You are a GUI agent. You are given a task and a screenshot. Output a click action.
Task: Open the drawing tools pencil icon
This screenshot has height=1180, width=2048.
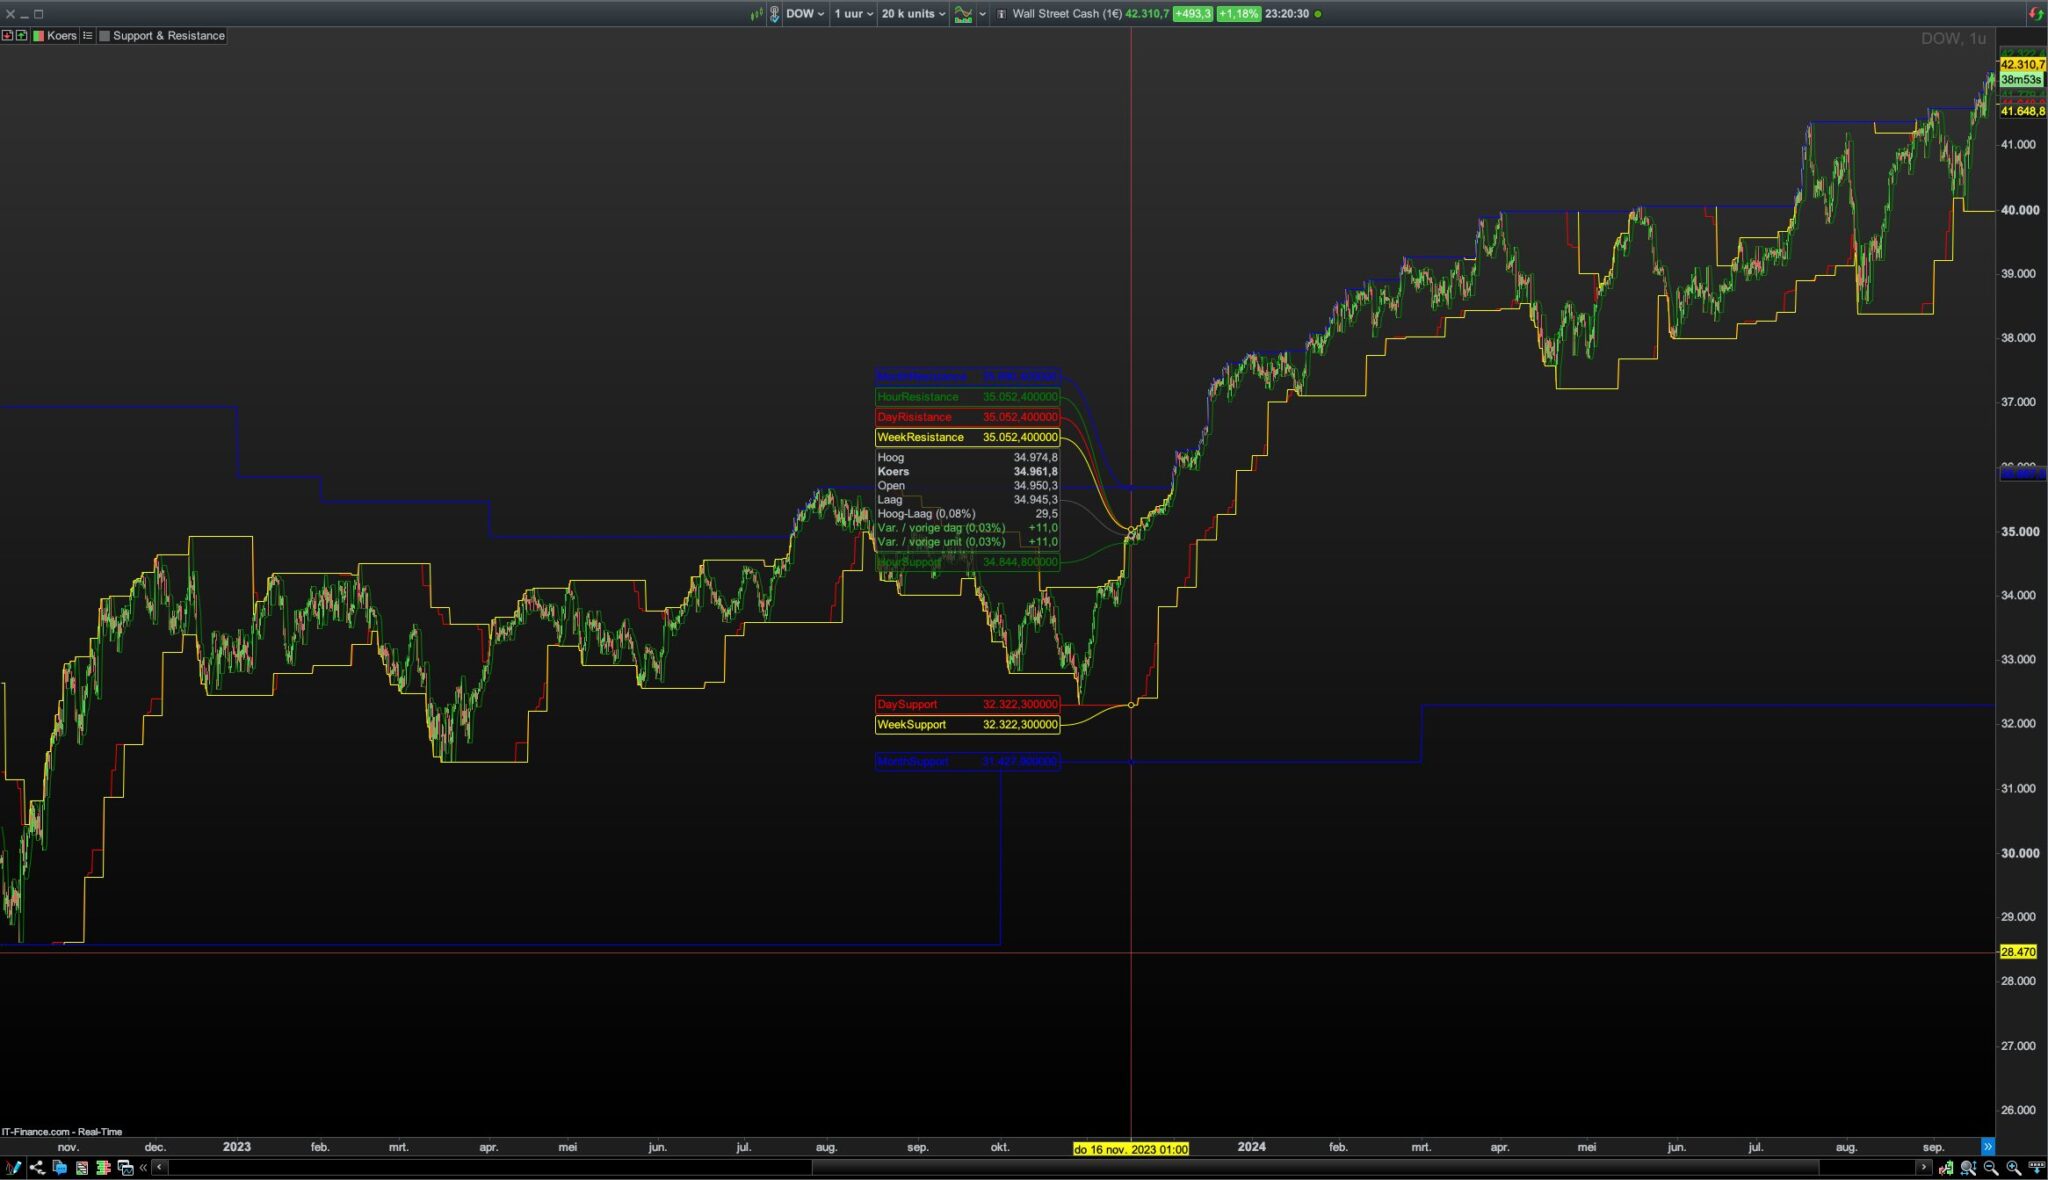pos(13,1168)
